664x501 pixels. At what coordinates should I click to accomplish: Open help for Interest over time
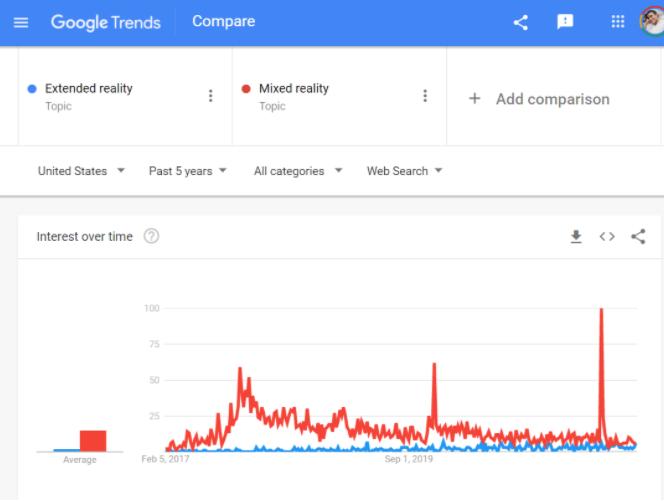click(x=152, y=237)
